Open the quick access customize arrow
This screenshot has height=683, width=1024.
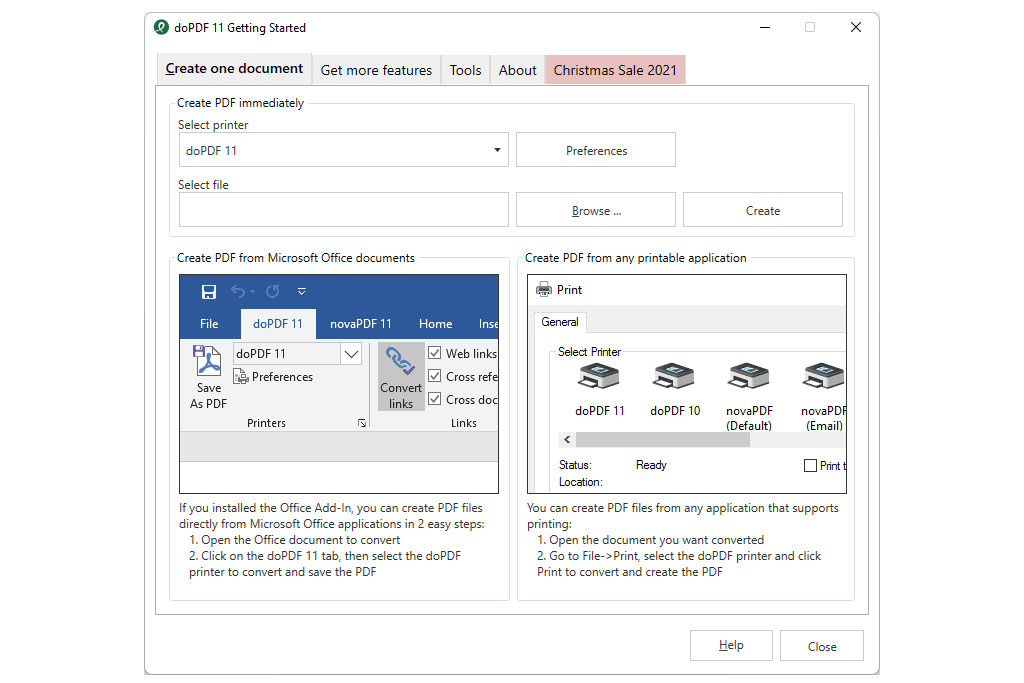click(x=302, y=291)
